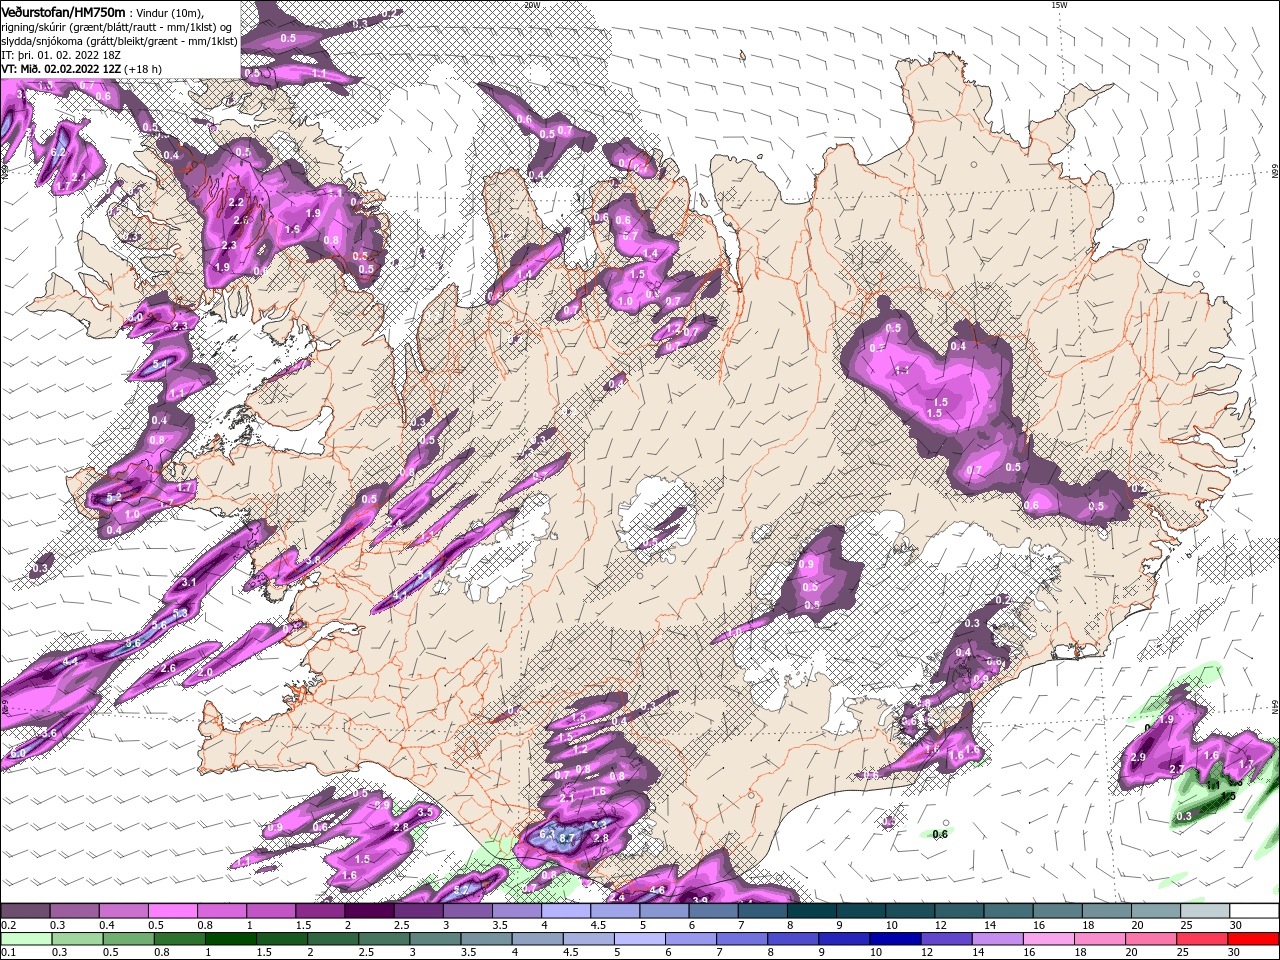The width and height of the screenshot is (1280, 960).
Task: Click the 2.0 precipitation value on the map
Action: coord(205,672)
